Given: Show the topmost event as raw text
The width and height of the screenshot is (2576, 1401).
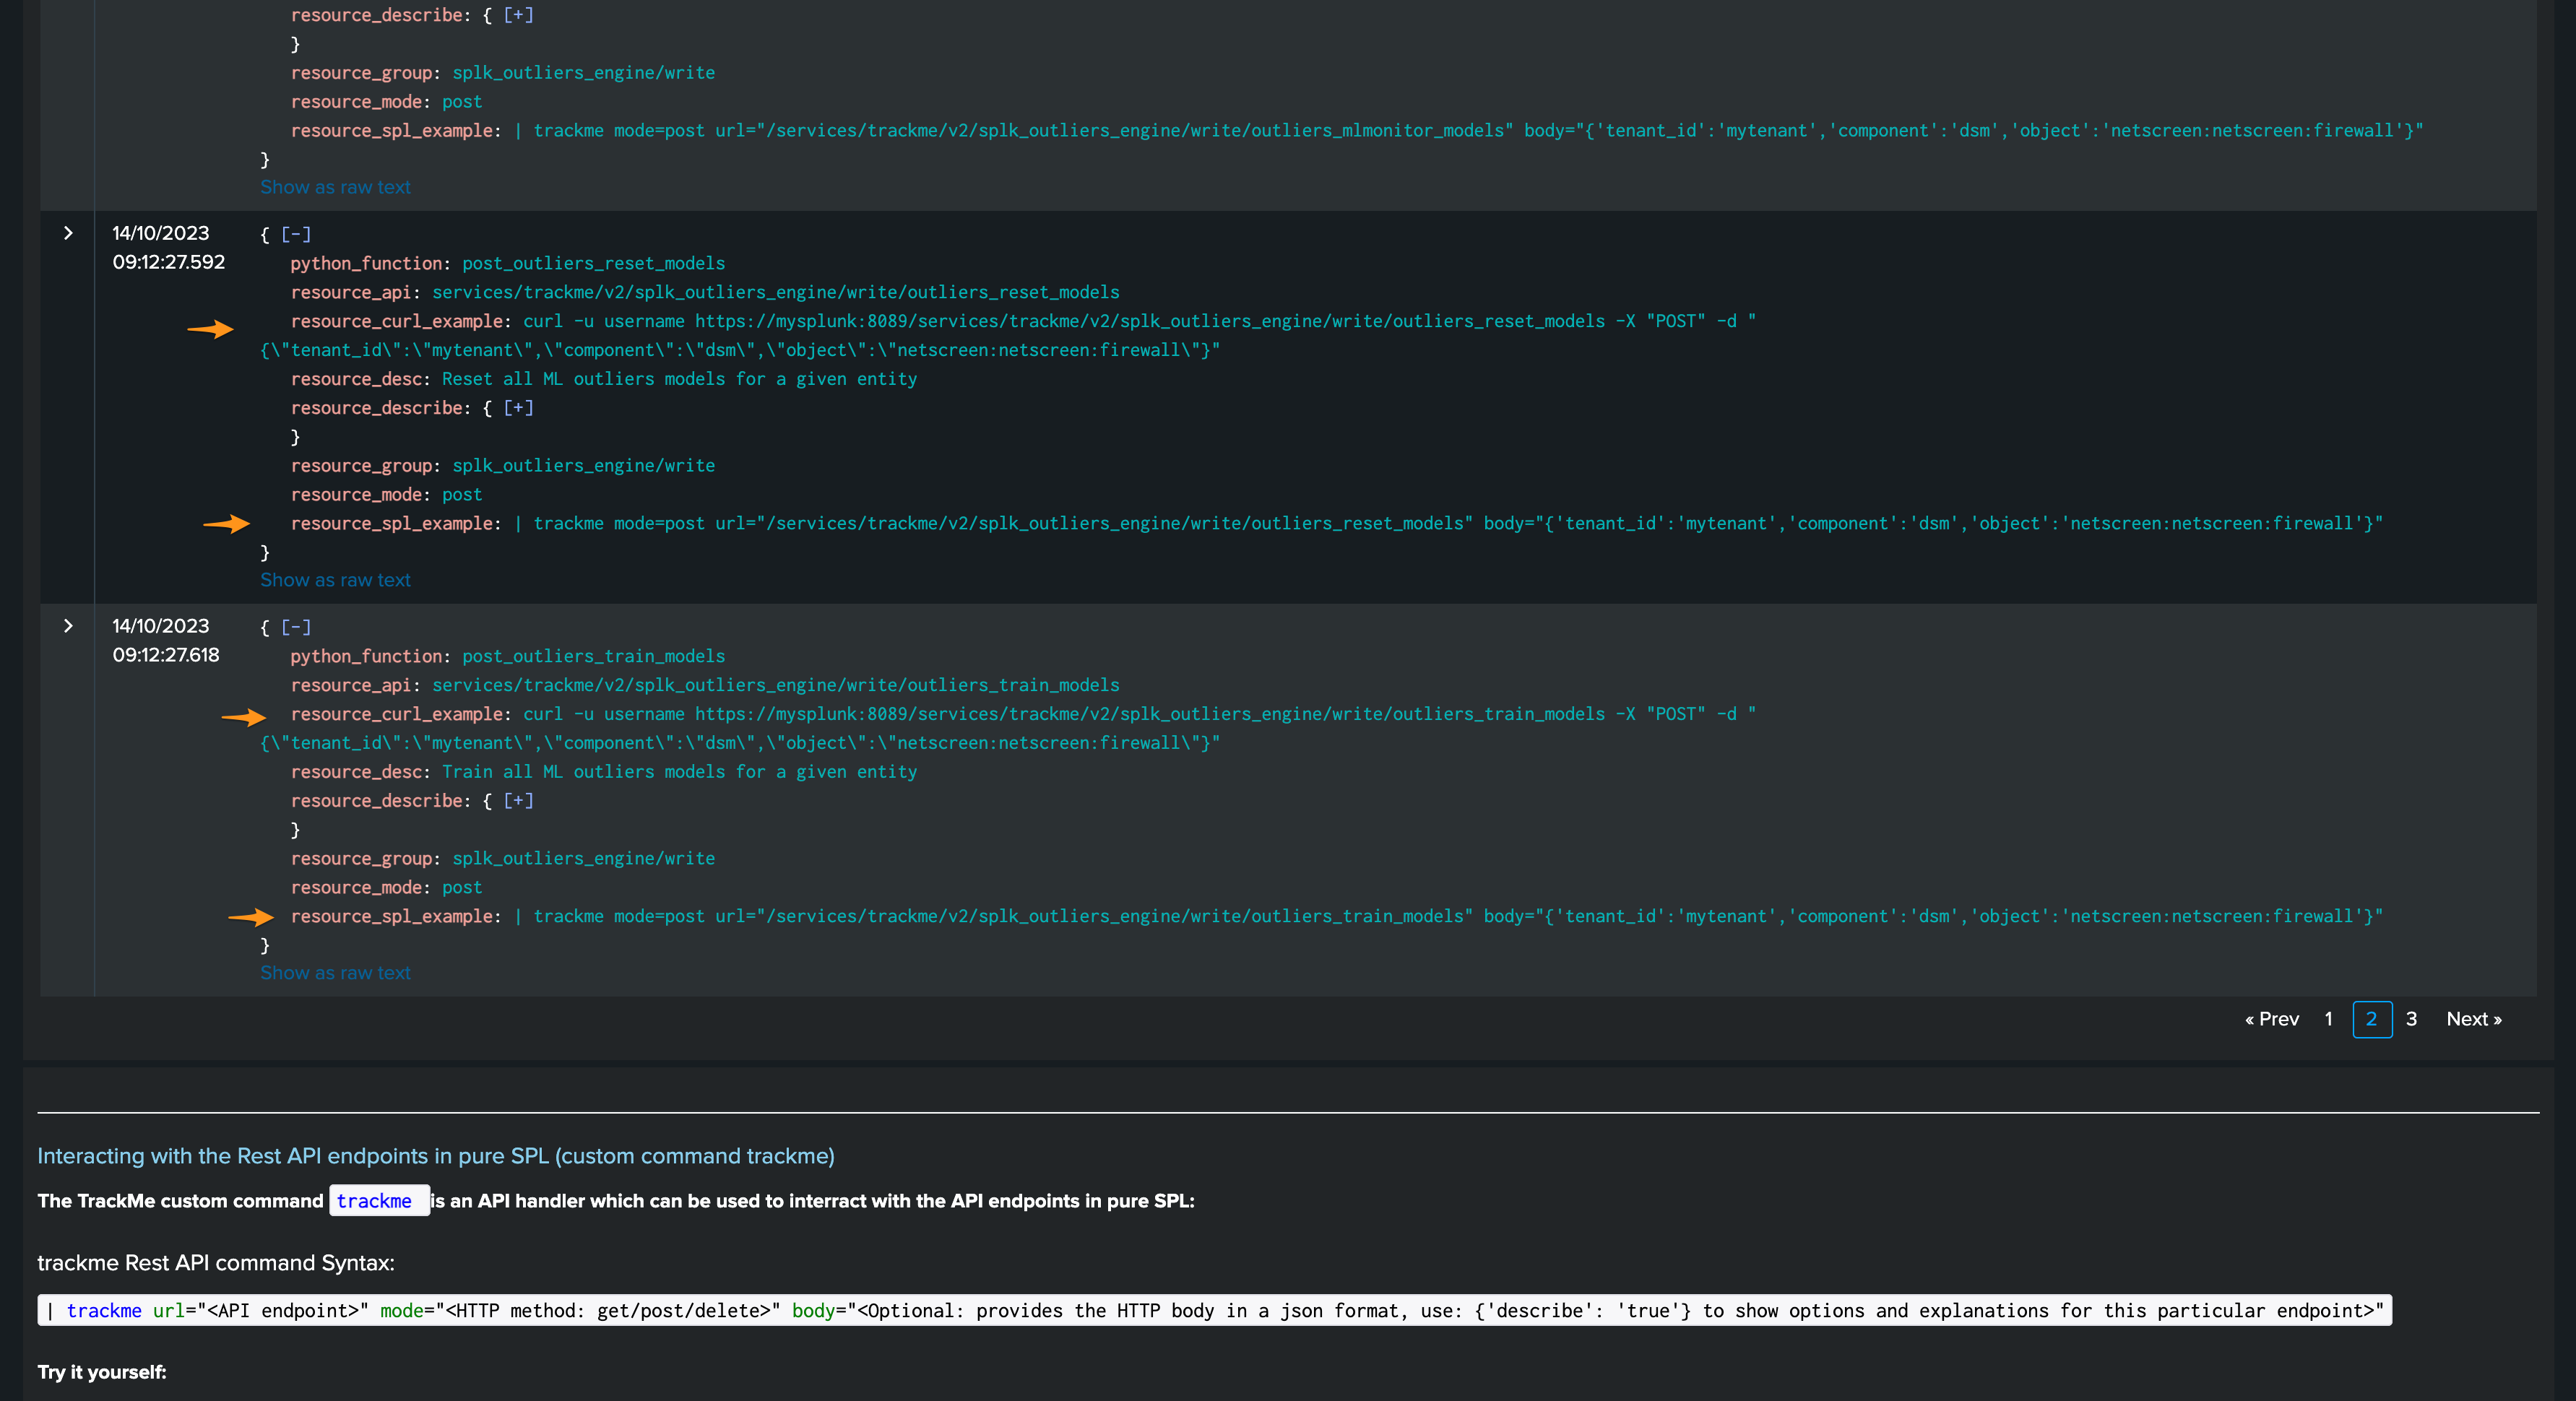Looking at the screenshot, I should point(335,187).
